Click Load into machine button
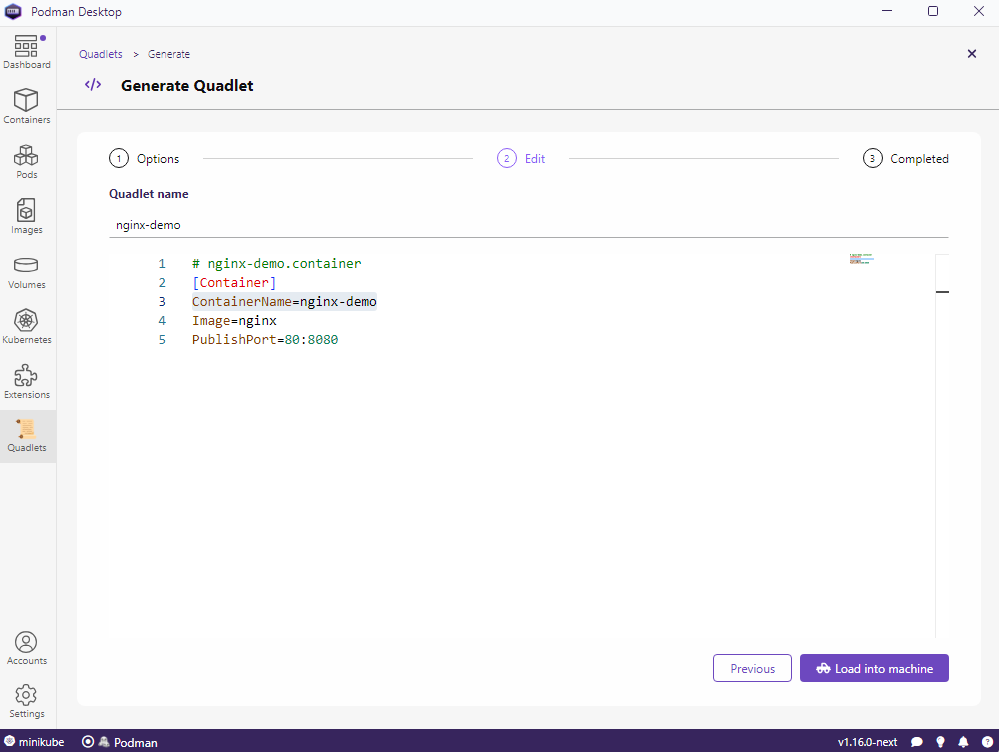Viewport: 999px width, 752px height. [x=874, y=668]
